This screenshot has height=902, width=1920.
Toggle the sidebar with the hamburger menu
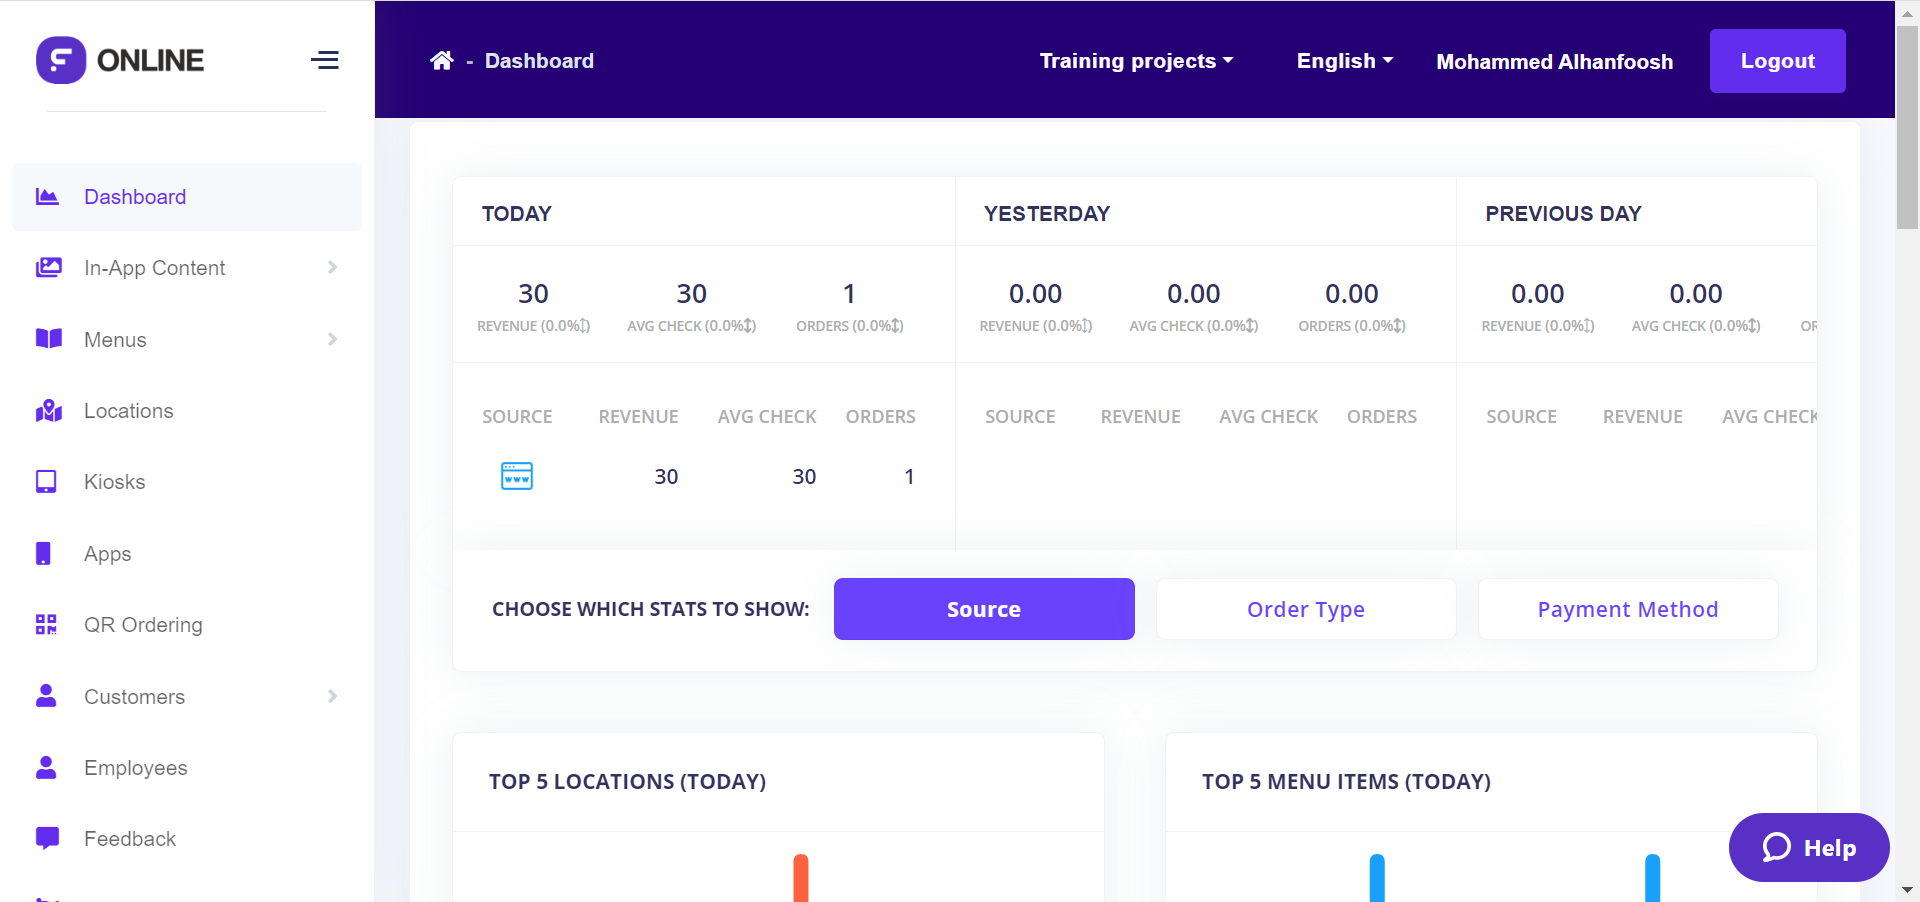[x=324, y=60]
